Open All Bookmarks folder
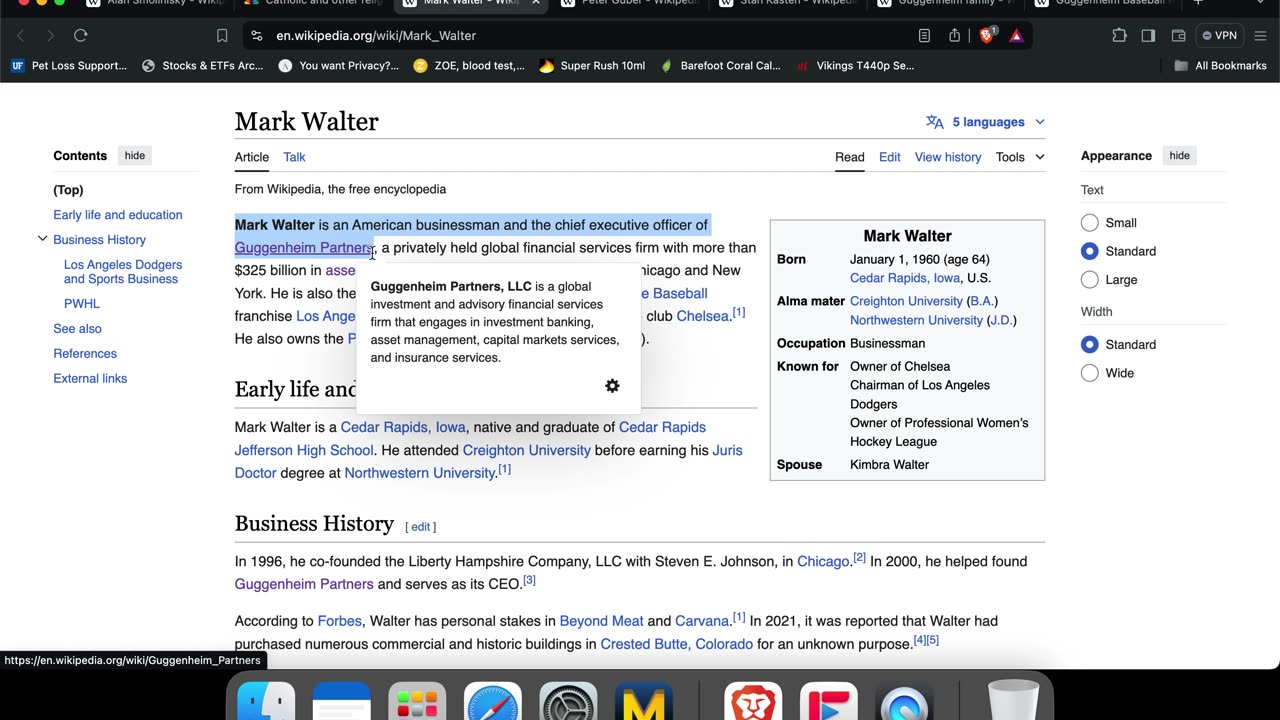This screenshot has height=720, width=1280. 1221,66
